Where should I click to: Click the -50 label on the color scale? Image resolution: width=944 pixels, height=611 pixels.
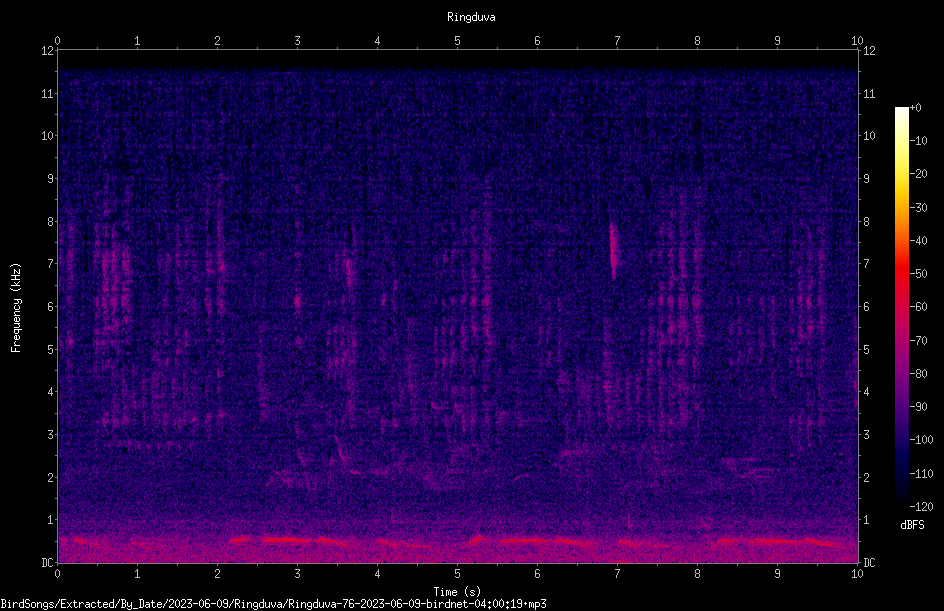click(x=918, y=274)
